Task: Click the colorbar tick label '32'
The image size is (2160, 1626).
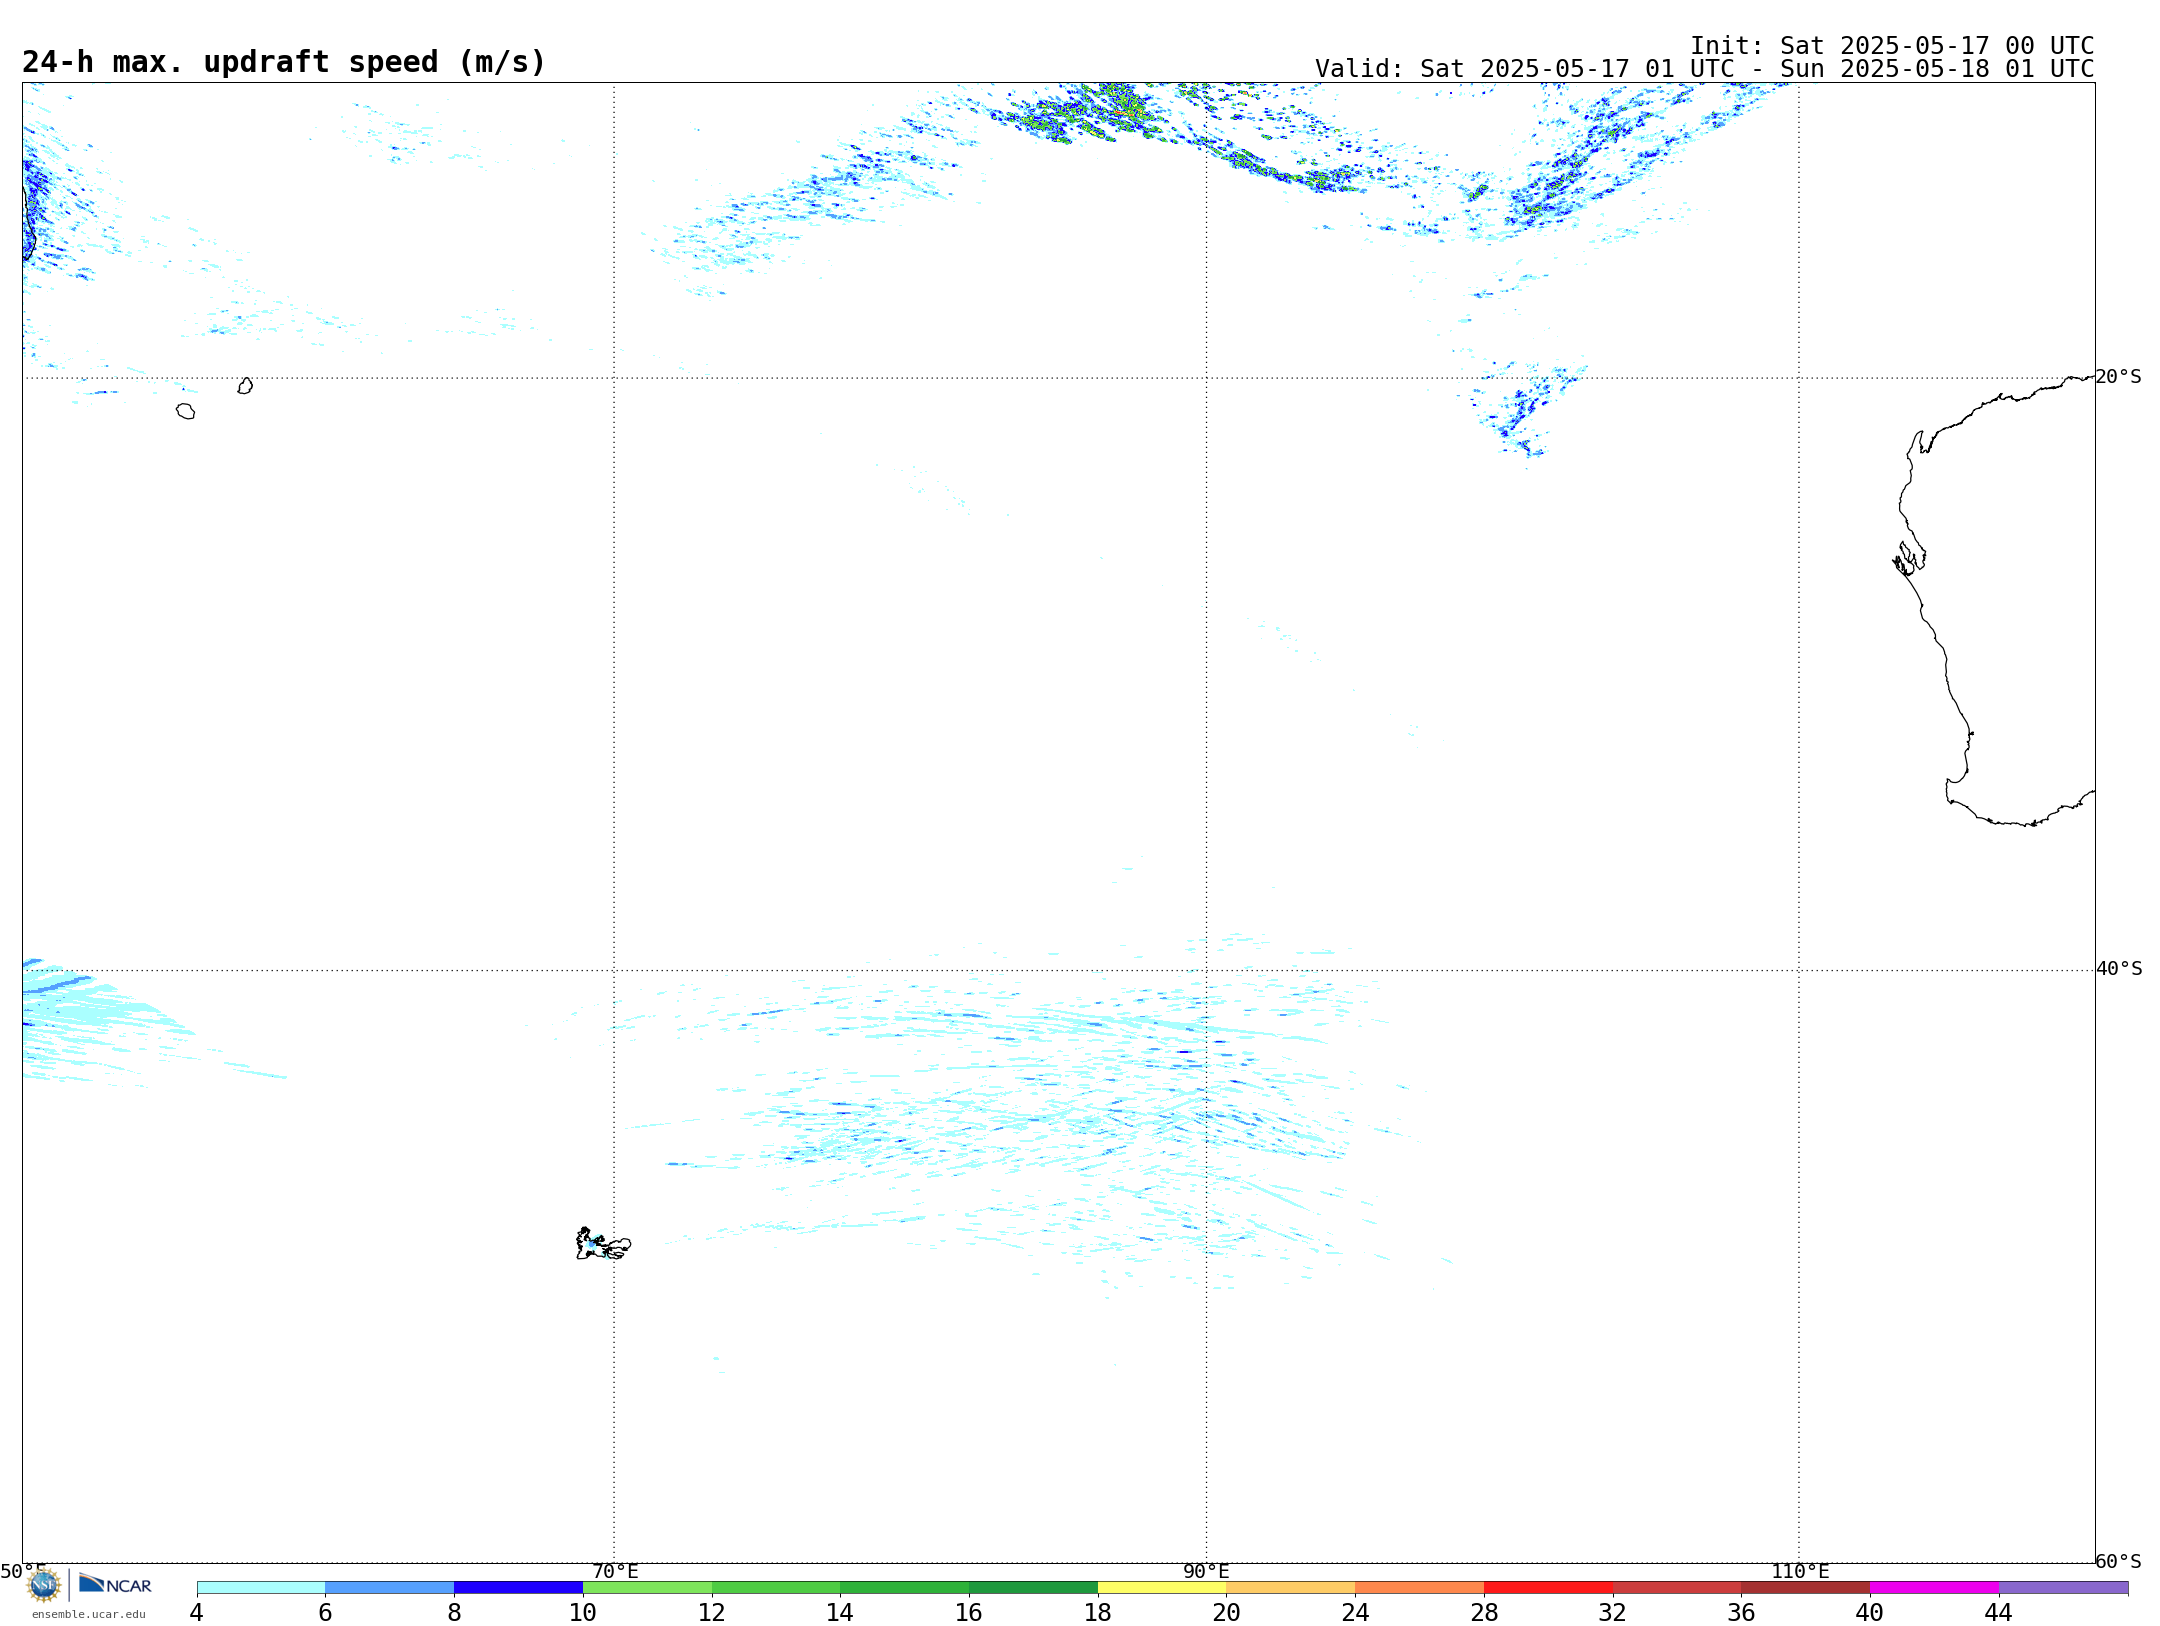Action: [x=1613, y=1612]
